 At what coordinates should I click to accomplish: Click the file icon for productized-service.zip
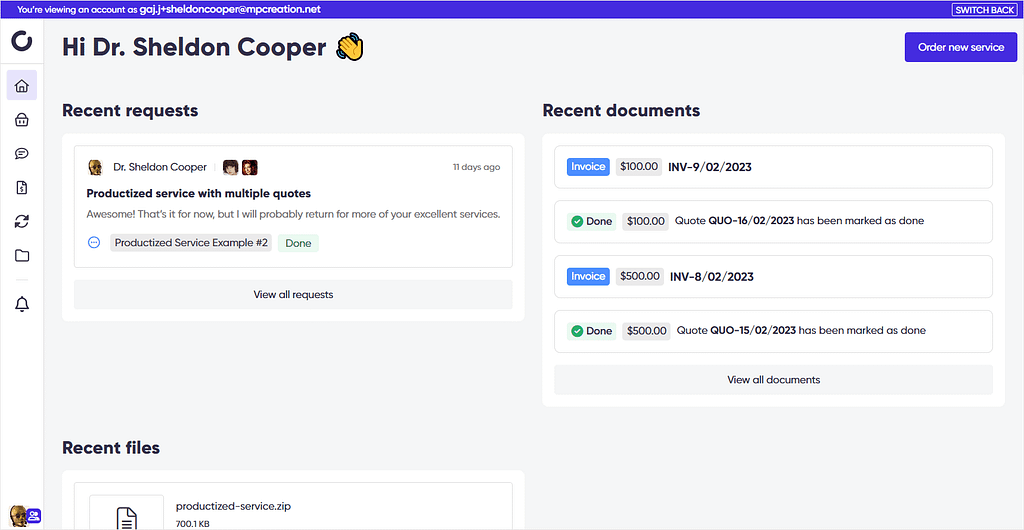(x=126, y=516)
